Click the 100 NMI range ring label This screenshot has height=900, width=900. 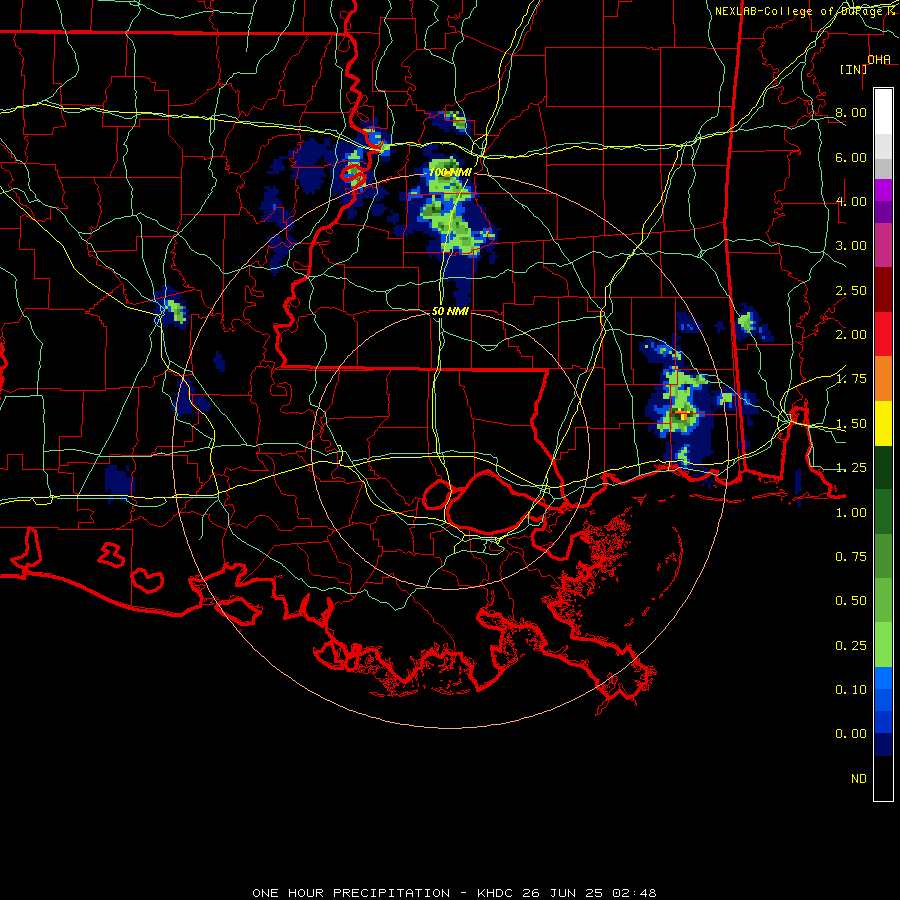click(x=450, y=172)
